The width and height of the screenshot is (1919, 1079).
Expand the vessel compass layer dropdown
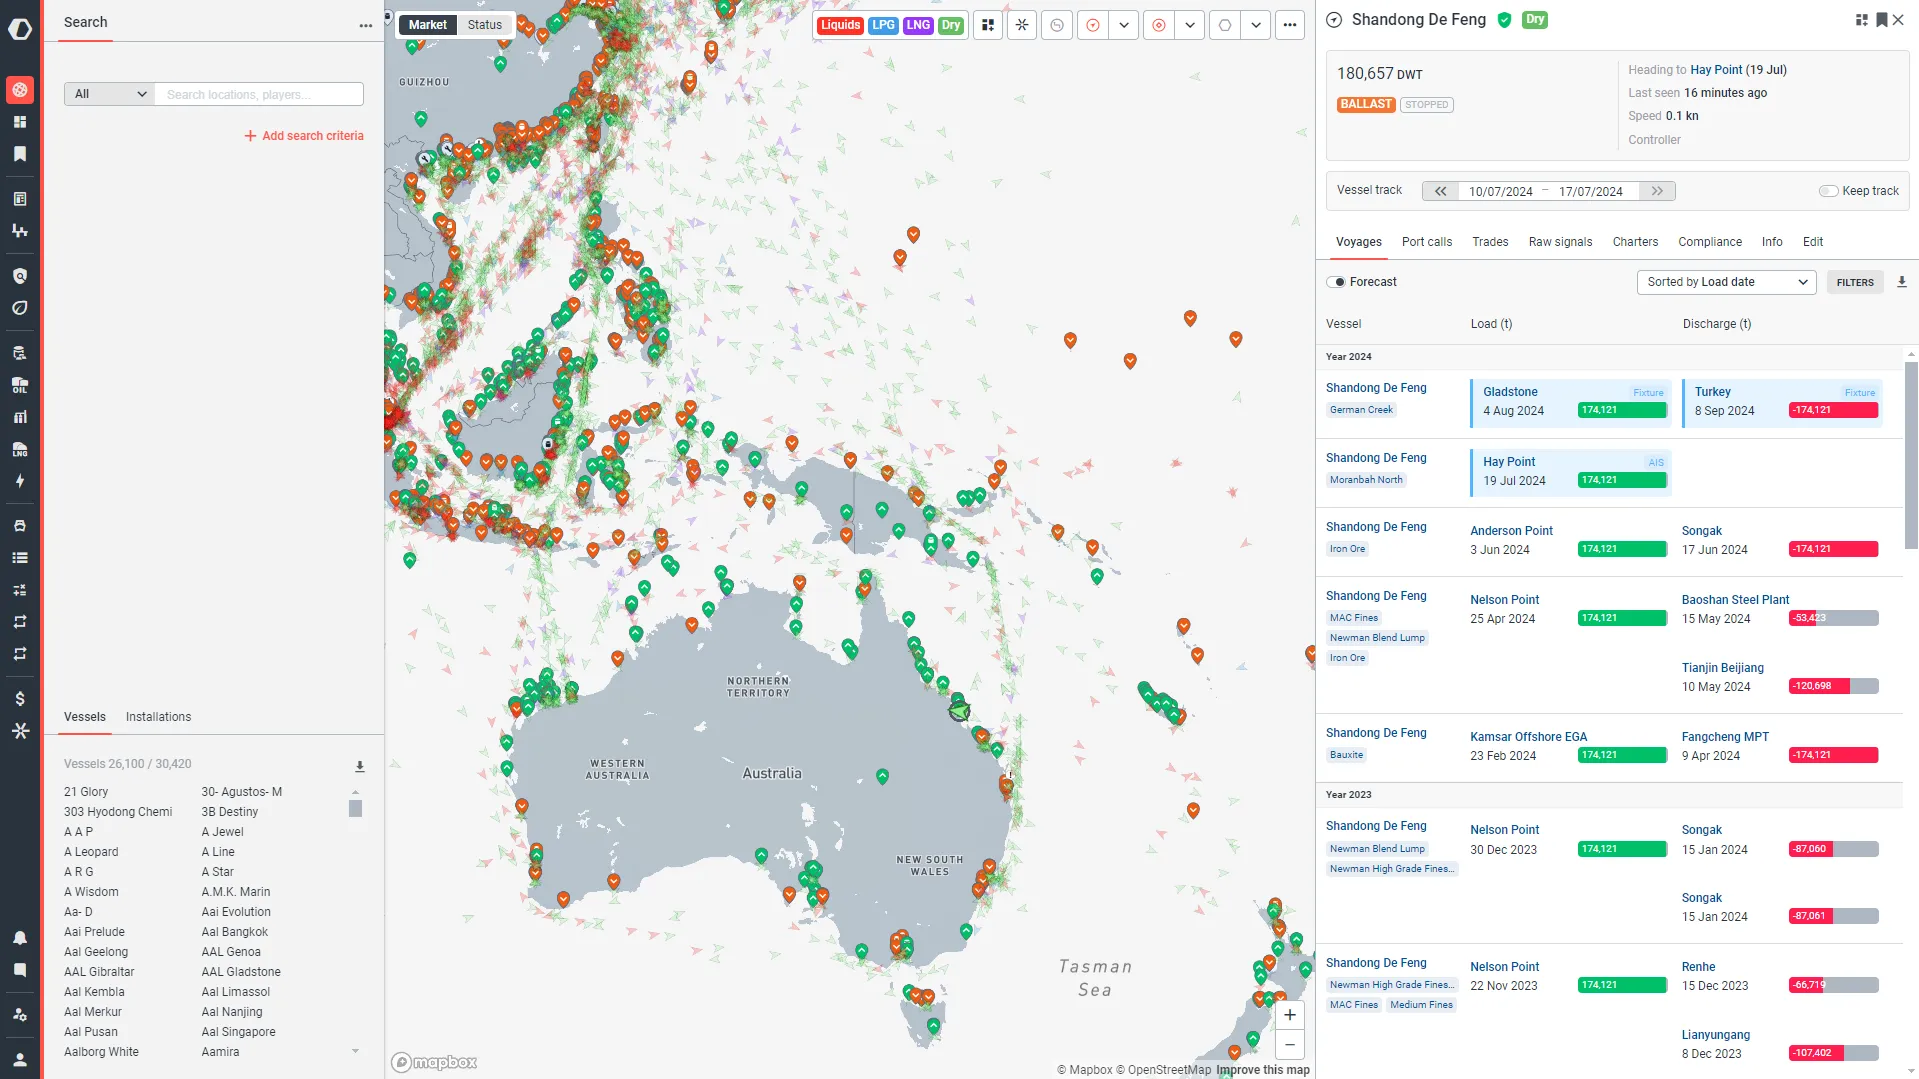1124,25
